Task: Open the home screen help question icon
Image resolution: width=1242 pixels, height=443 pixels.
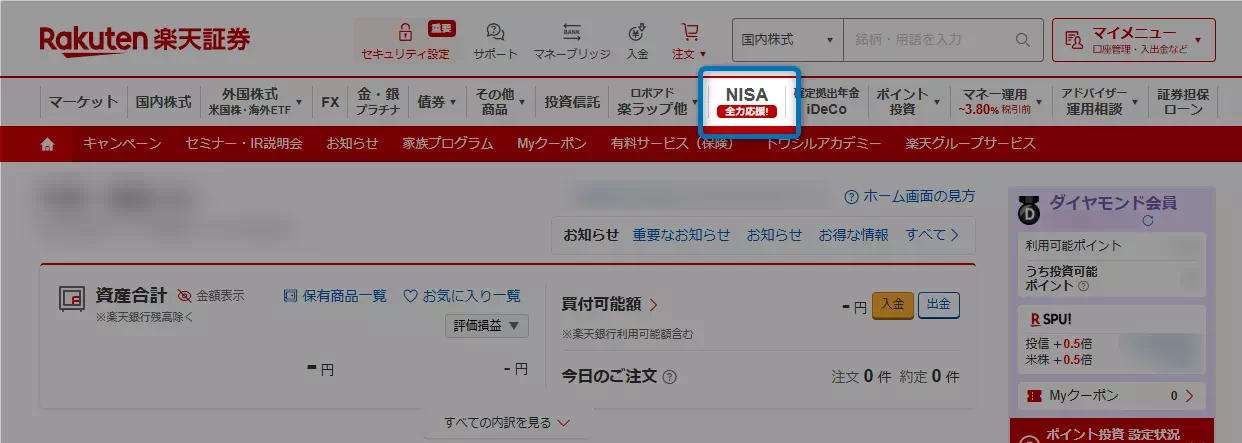Action: click(x=851, y=196)
